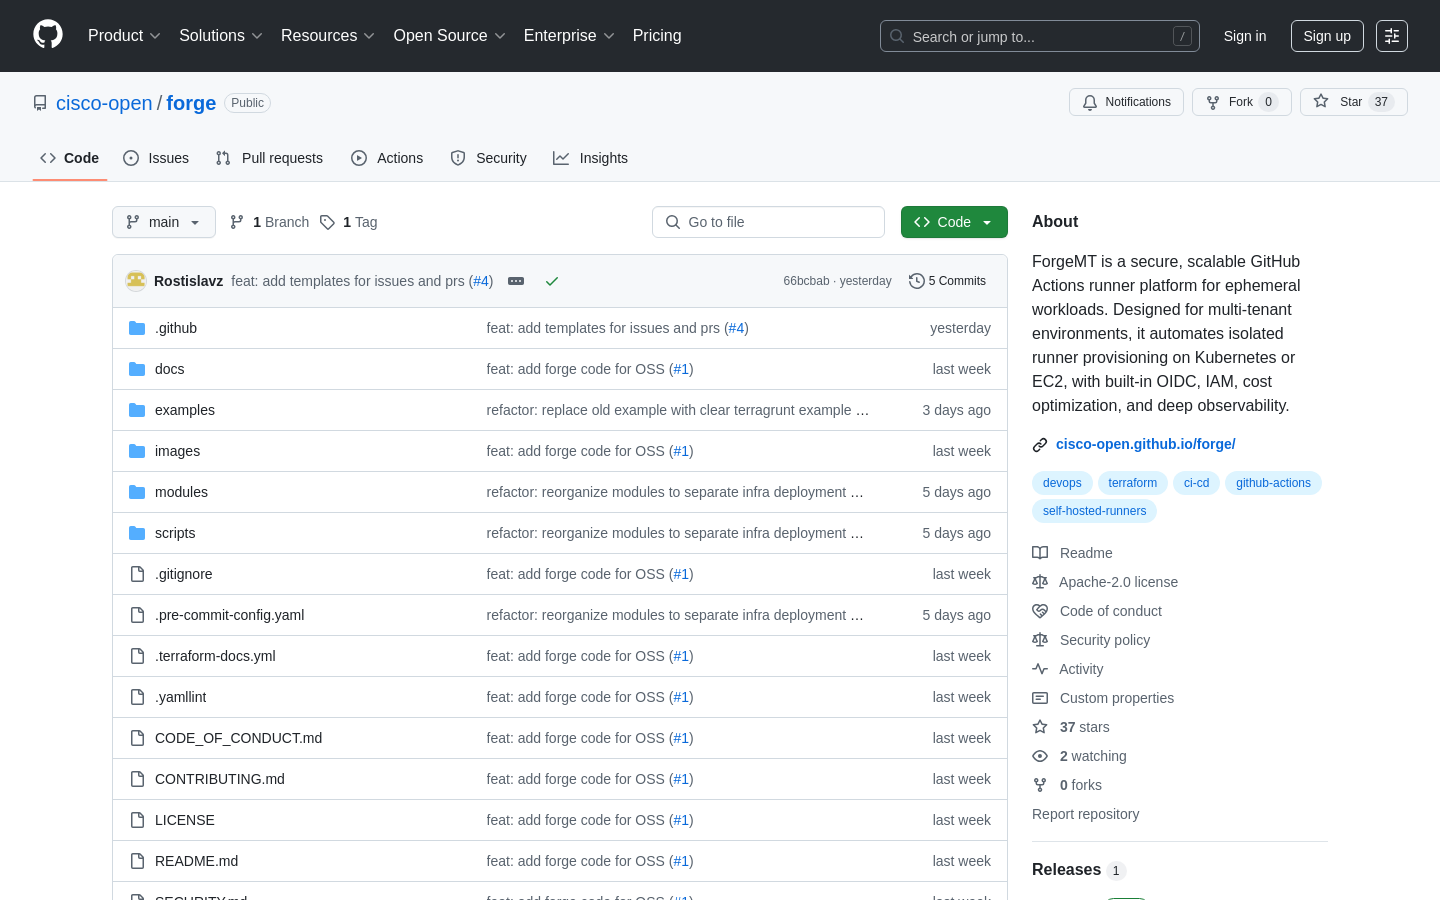This screenshot has width=1440, height=900.
Task: Click the Readme book icon
Action: coord(1040,553)
